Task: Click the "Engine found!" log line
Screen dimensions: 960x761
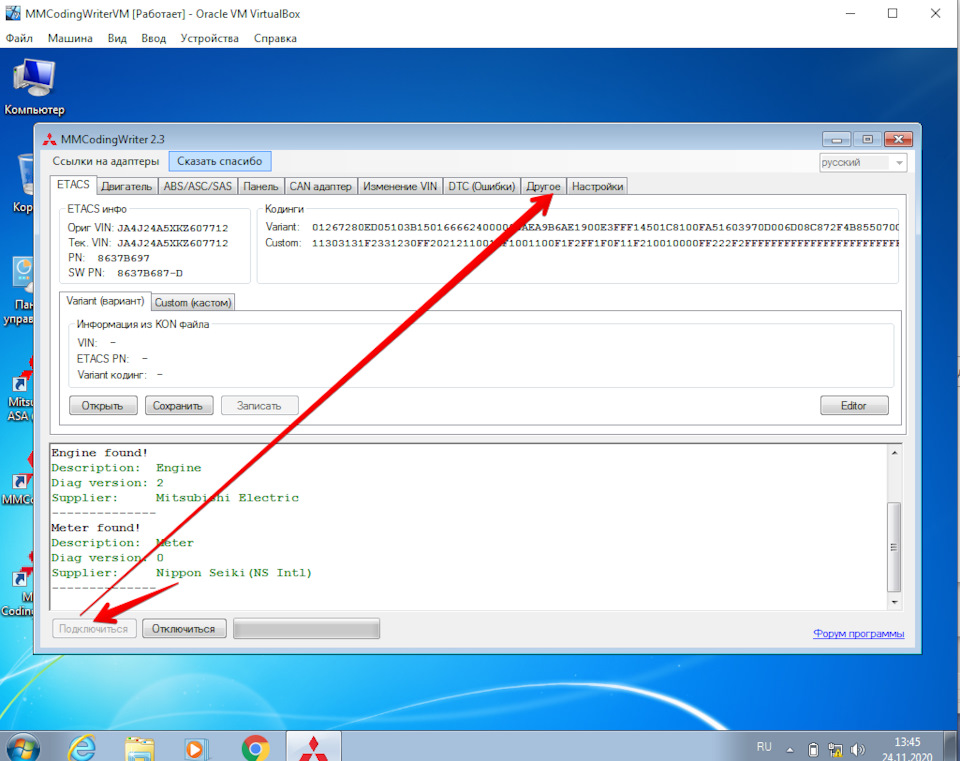Action: pyautogui.click(x=100, y=452)
